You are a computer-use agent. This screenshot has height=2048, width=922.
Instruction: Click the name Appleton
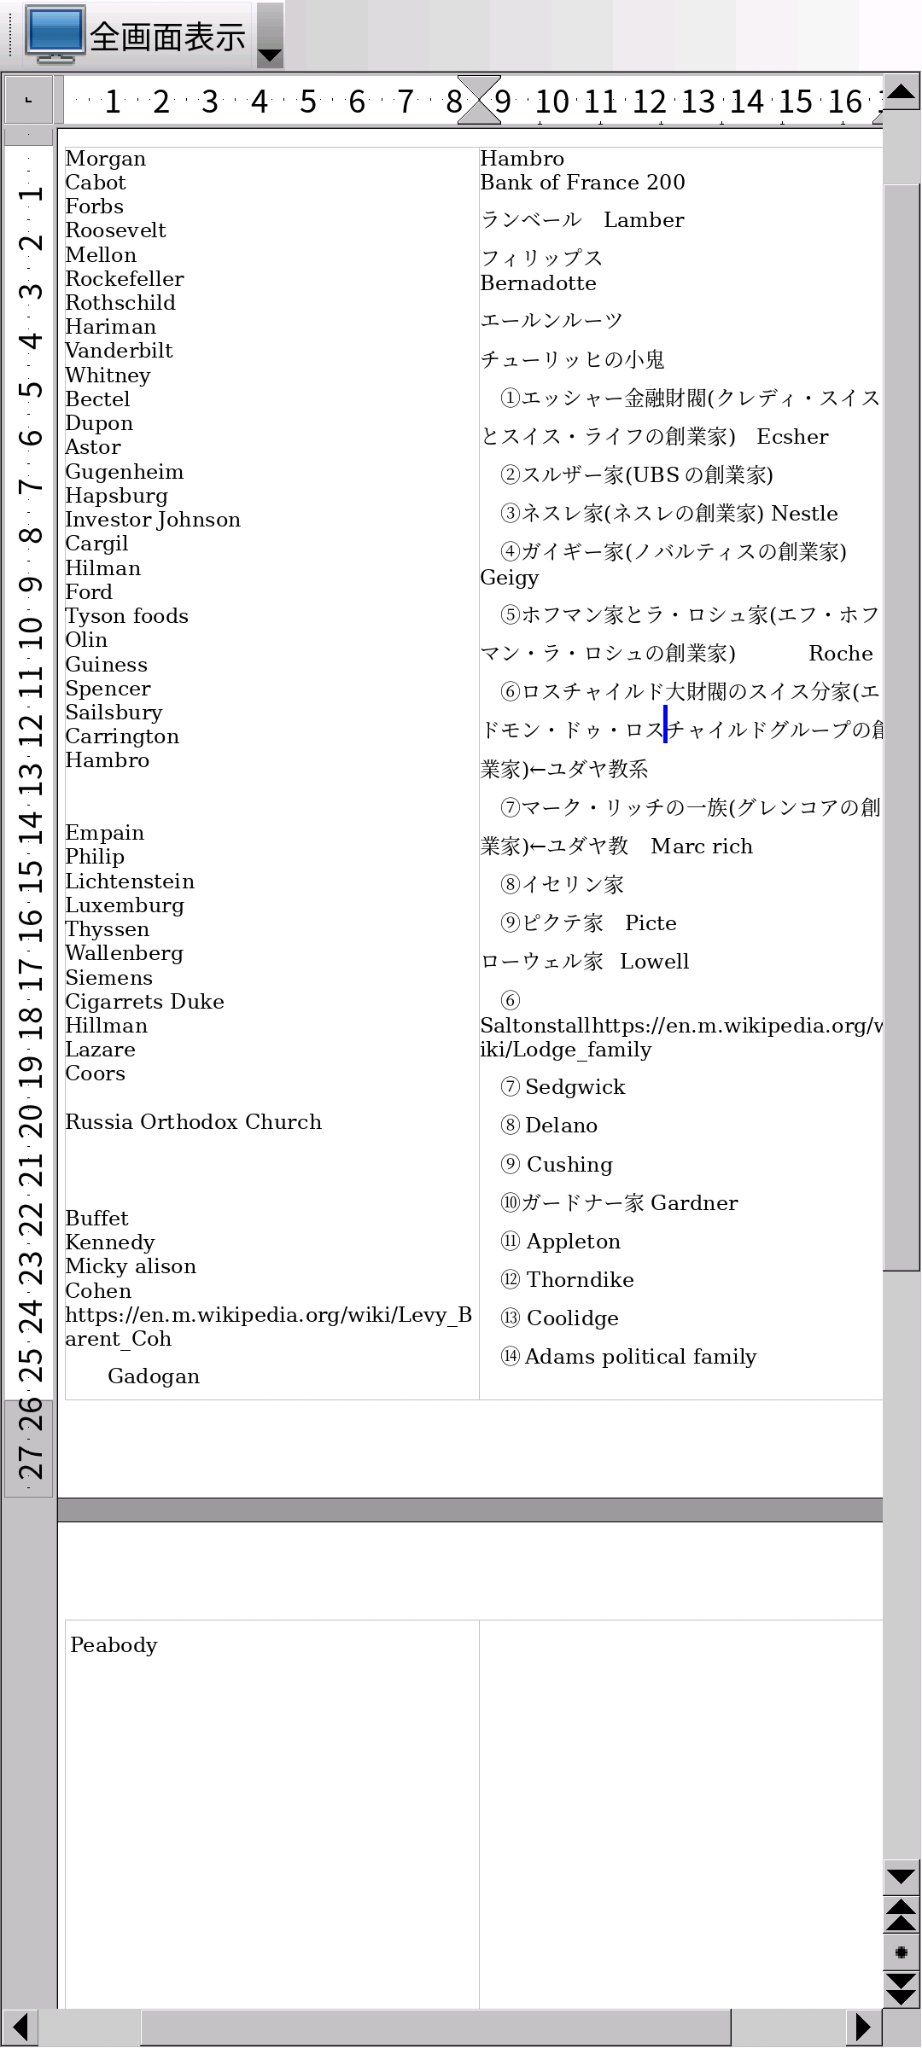click(x=573, y=1242)
